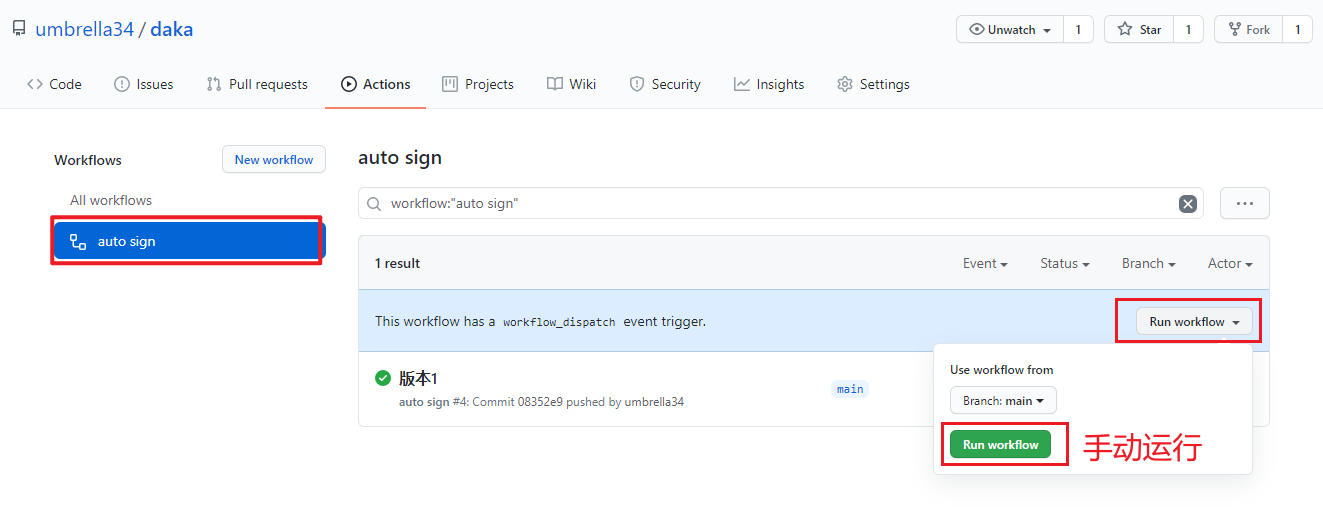Viewport: 1323px width, 511px height.
Task: Toggle the Run workflow dropdown button
Action: click(x=1194, y=321)
